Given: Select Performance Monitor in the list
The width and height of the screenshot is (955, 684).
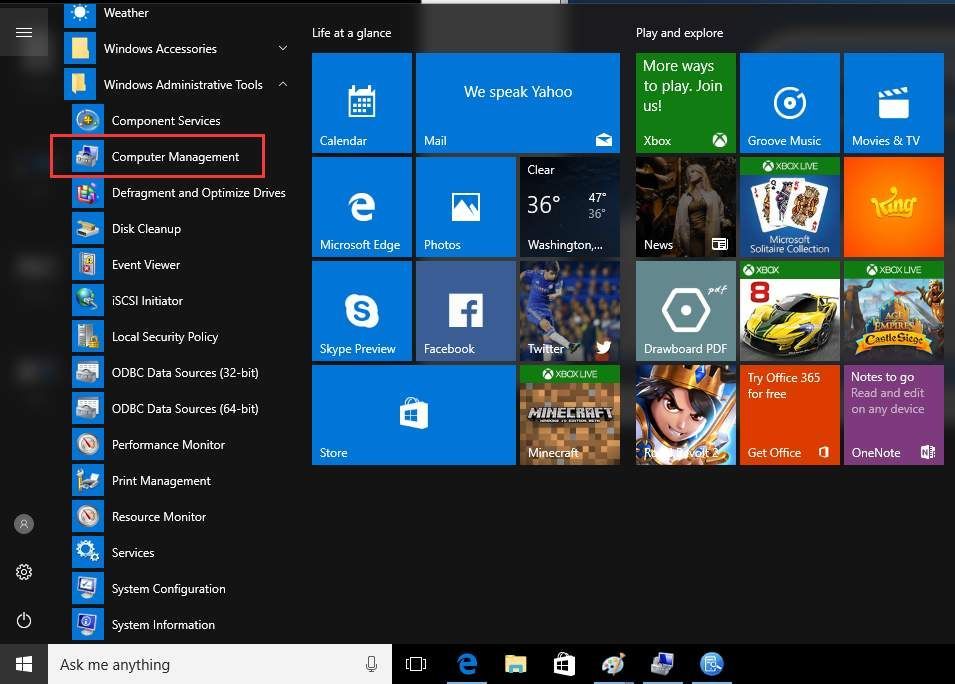Looking at the screenshot, I should [168, 445].
